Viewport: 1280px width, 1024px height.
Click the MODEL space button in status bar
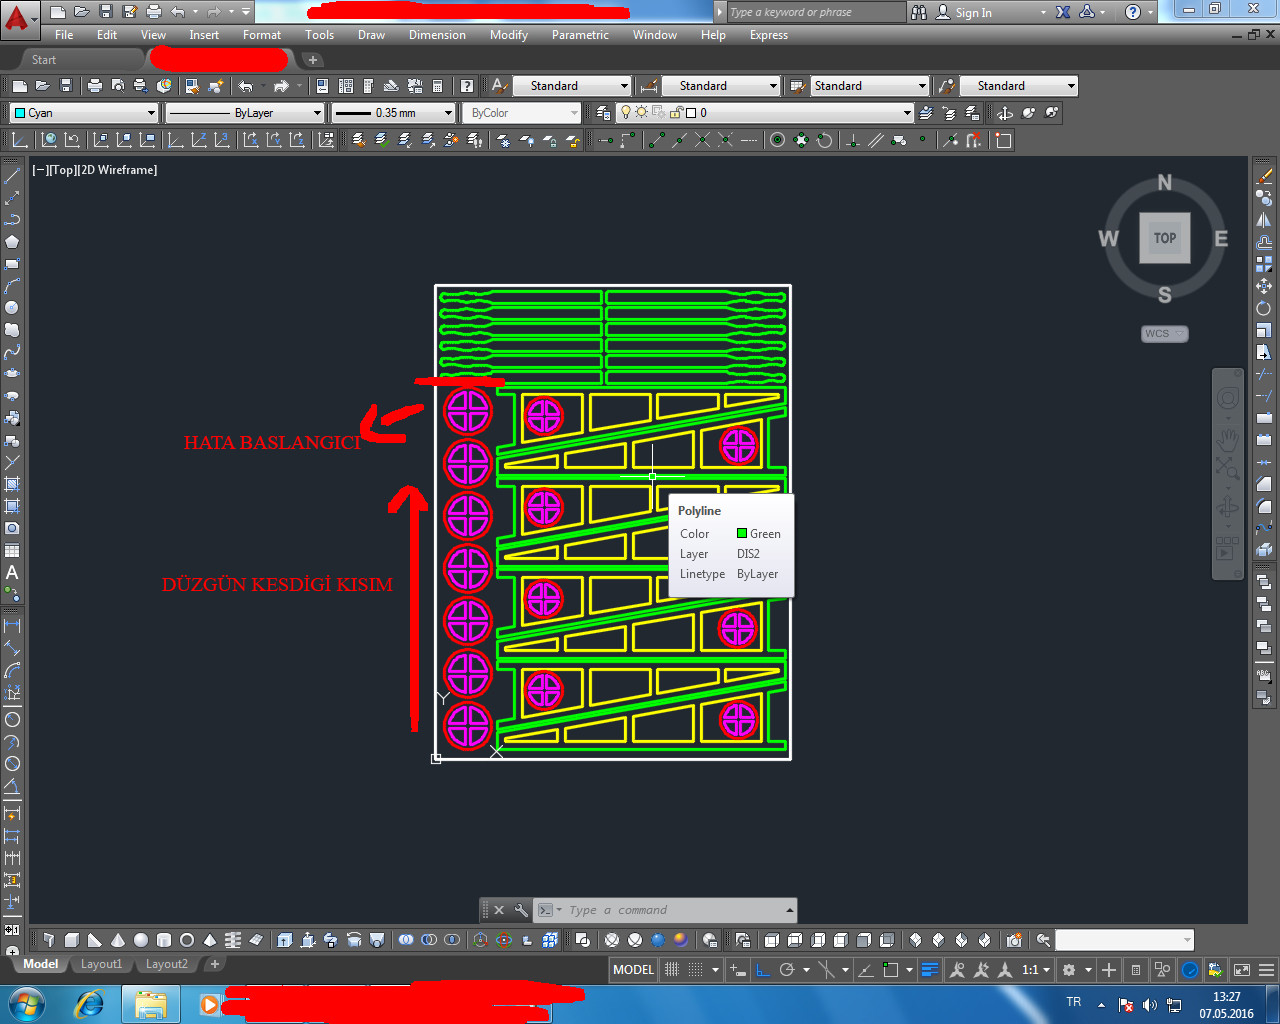pos(633,970)
